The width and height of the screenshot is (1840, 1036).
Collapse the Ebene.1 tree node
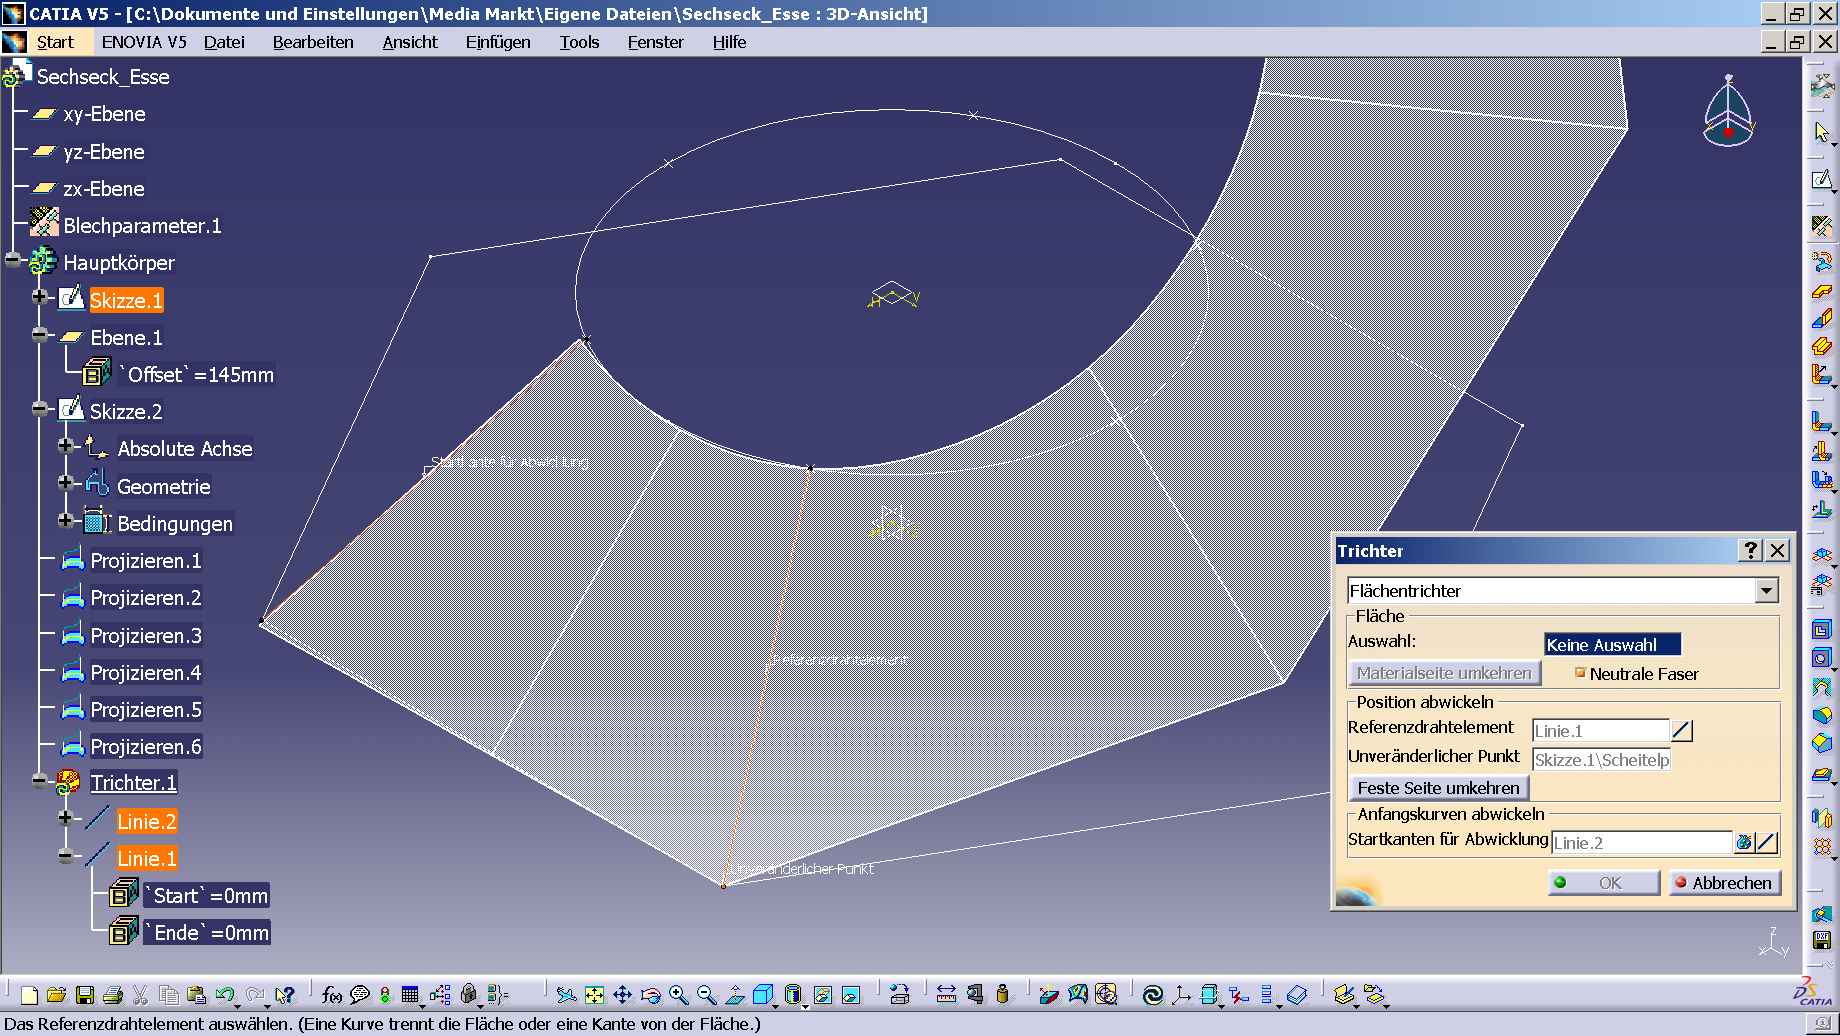click(40, 334)
